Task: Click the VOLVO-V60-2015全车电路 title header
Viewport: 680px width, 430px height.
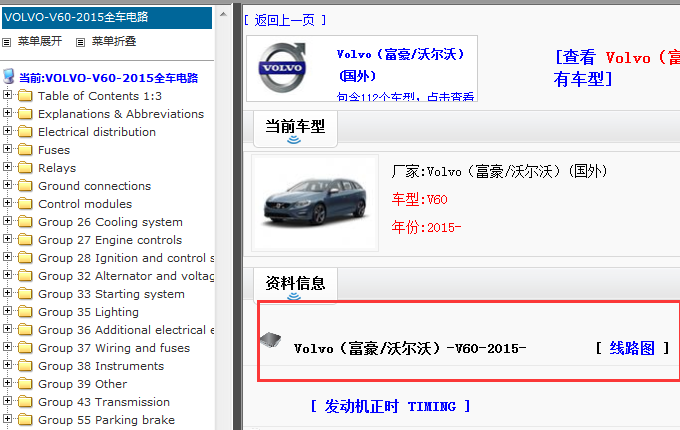Action: [107, 17]
